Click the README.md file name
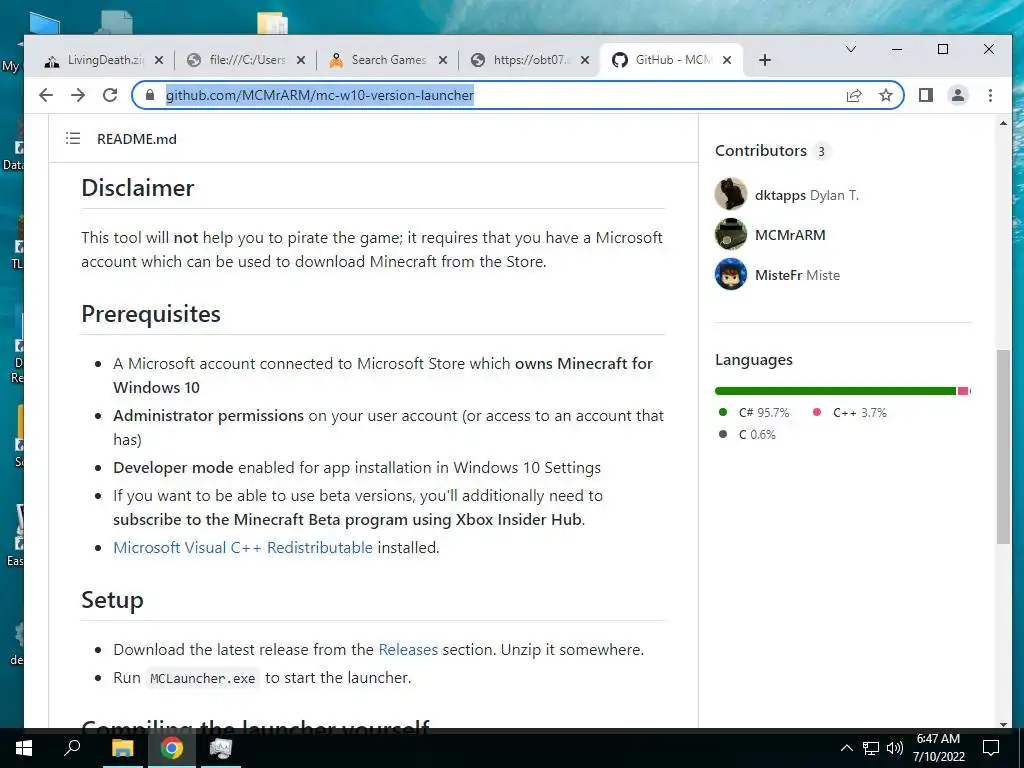Image resolution: width=1024 pixels, height=768 pixels. [136, 139]
